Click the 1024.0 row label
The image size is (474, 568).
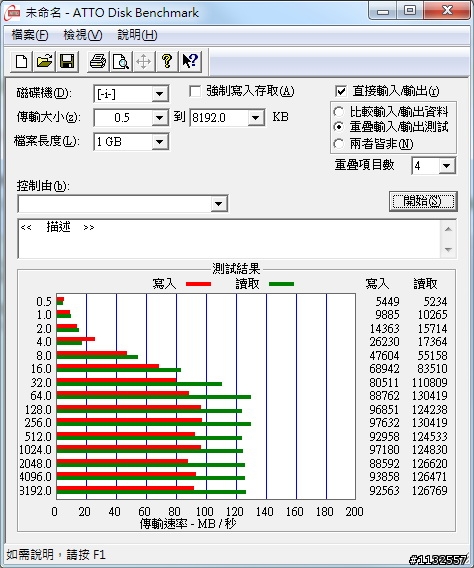[x=35, y=450]
